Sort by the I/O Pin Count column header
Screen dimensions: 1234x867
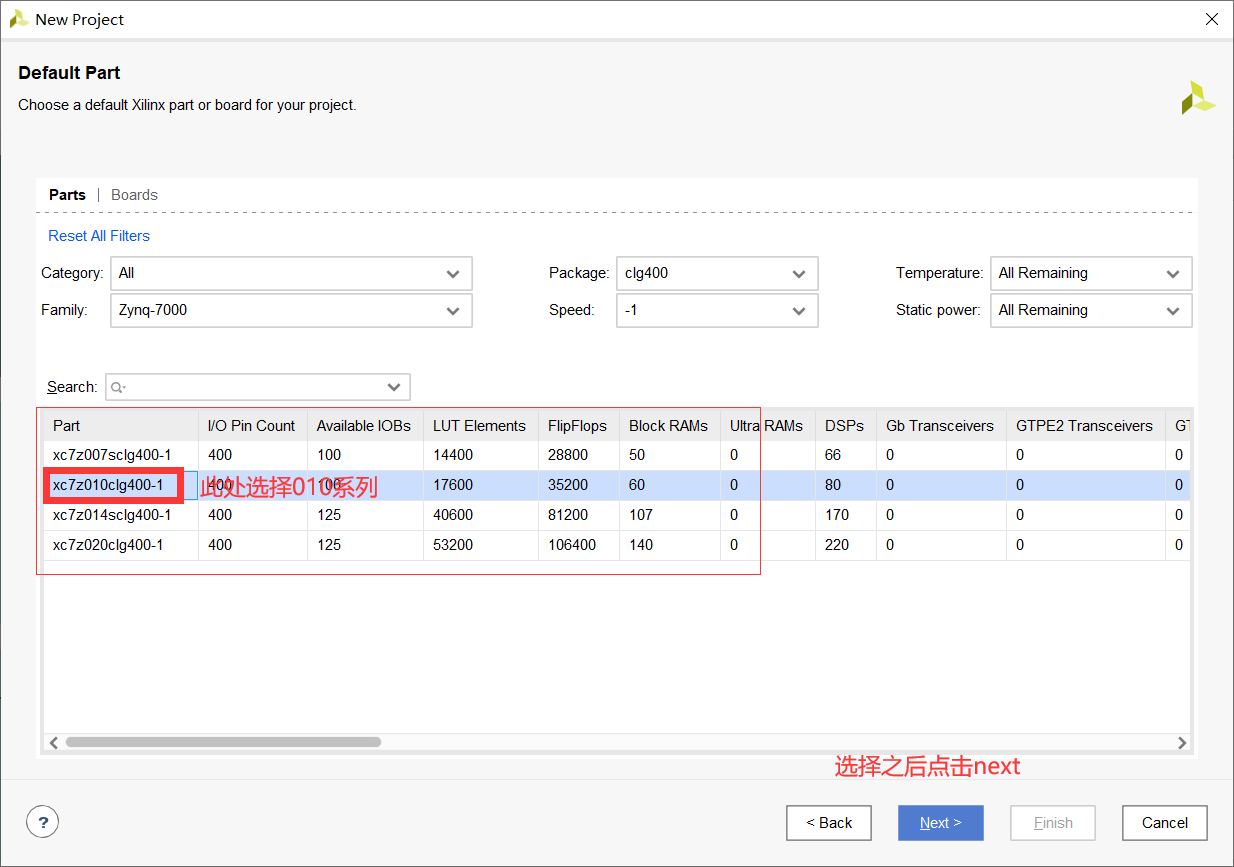(x=252, y=426)
